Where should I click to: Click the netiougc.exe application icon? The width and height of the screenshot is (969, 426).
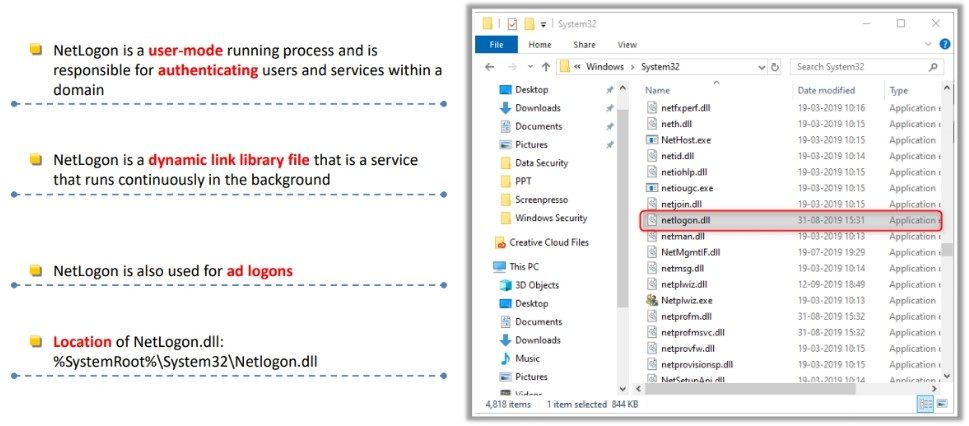click(651, 188)
